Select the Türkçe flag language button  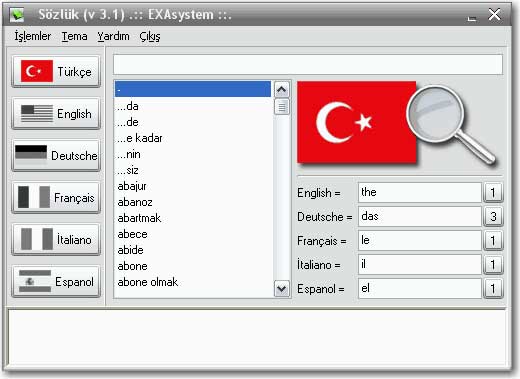pos(56,71)
